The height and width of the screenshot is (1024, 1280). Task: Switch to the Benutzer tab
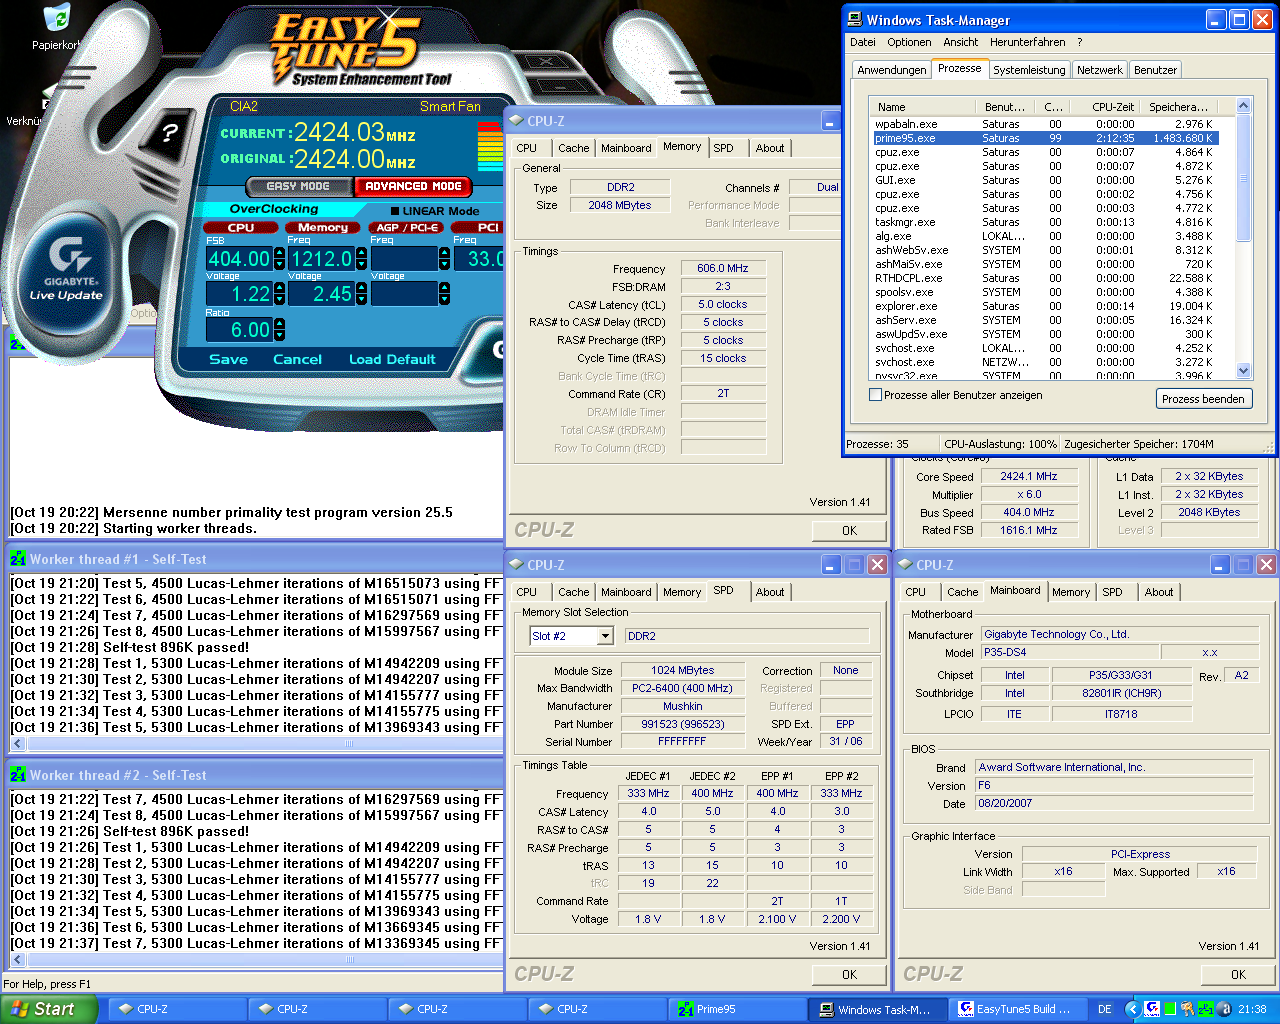tap(1155, 70)
